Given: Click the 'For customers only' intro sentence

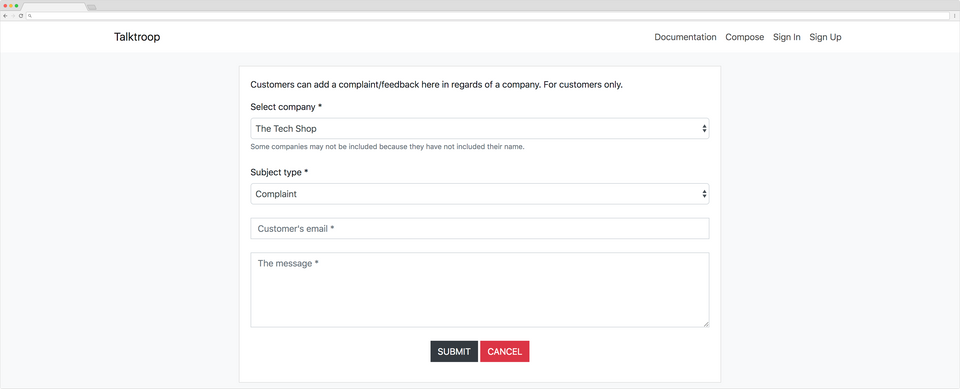Looking at the screenshot, I should click(x=583, y=85).
